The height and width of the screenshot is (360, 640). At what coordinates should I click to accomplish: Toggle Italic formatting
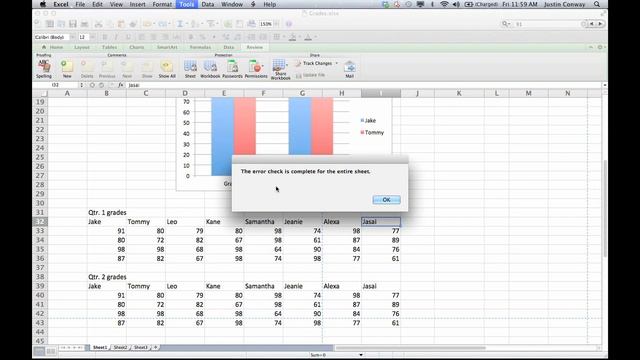coord(116,37)
